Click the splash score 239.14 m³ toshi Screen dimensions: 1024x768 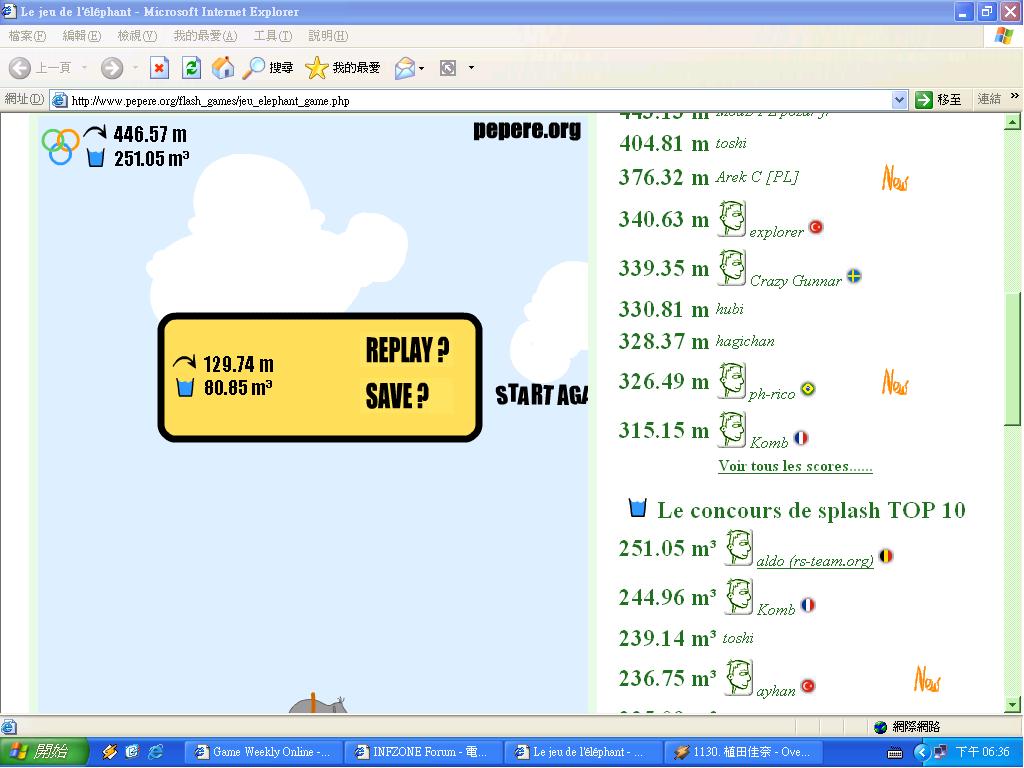tap(686, 637)
